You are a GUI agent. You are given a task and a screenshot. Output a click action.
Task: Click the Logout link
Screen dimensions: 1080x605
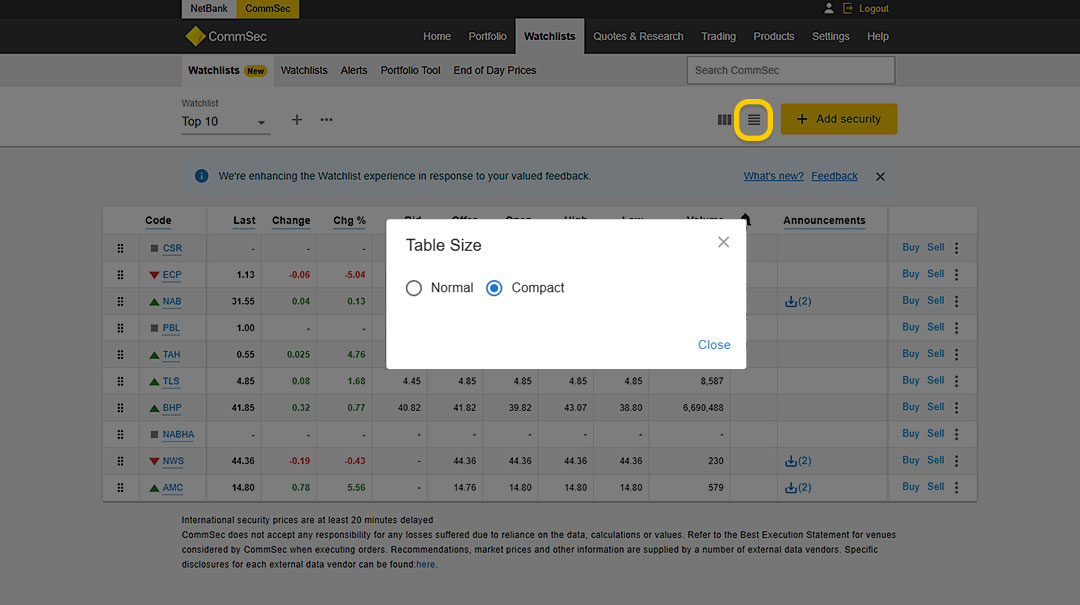point(873,8)
